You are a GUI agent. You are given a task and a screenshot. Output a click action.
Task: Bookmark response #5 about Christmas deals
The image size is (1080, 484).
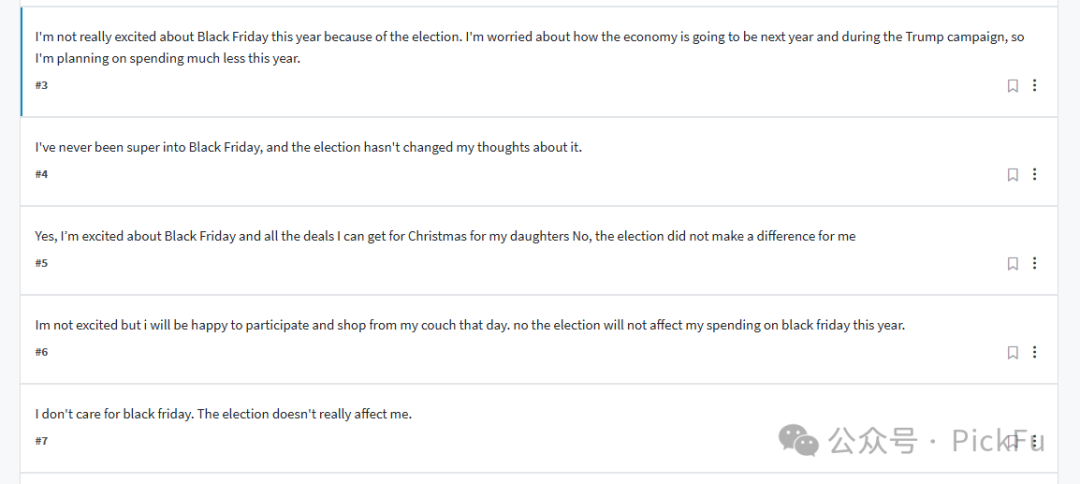(1012, 264)
